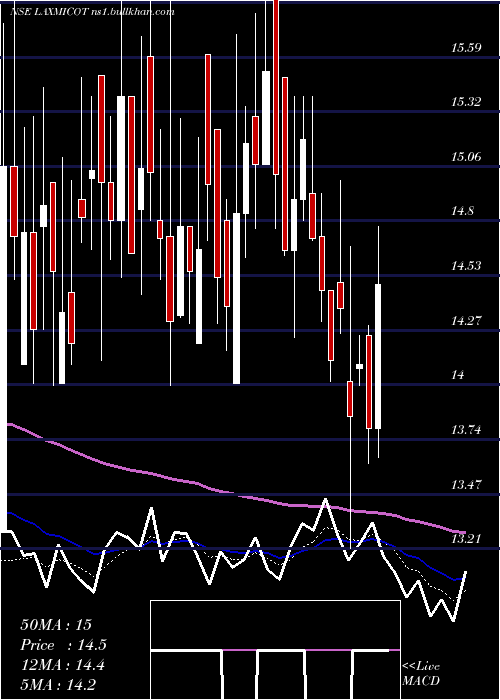Click the last white candlestick on the chart
Screen dimensions: 500x700
pyautogui.click(x=378, y=356)
